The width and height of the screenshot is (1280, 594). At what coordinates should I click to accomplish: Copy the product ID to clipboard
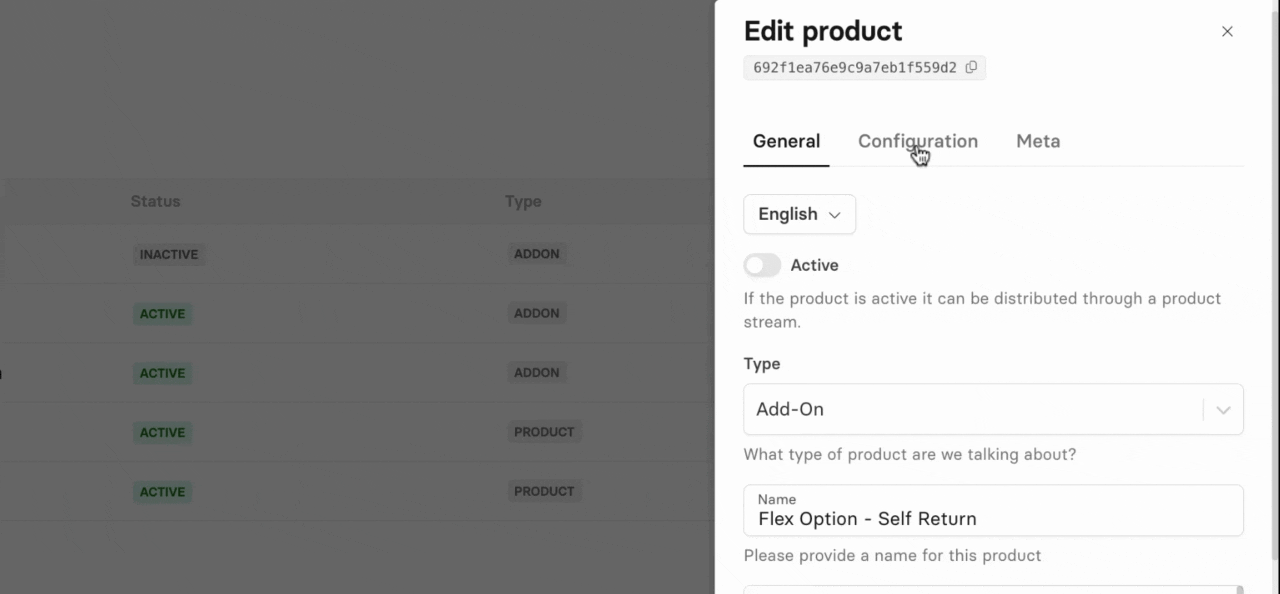point(971,67)
